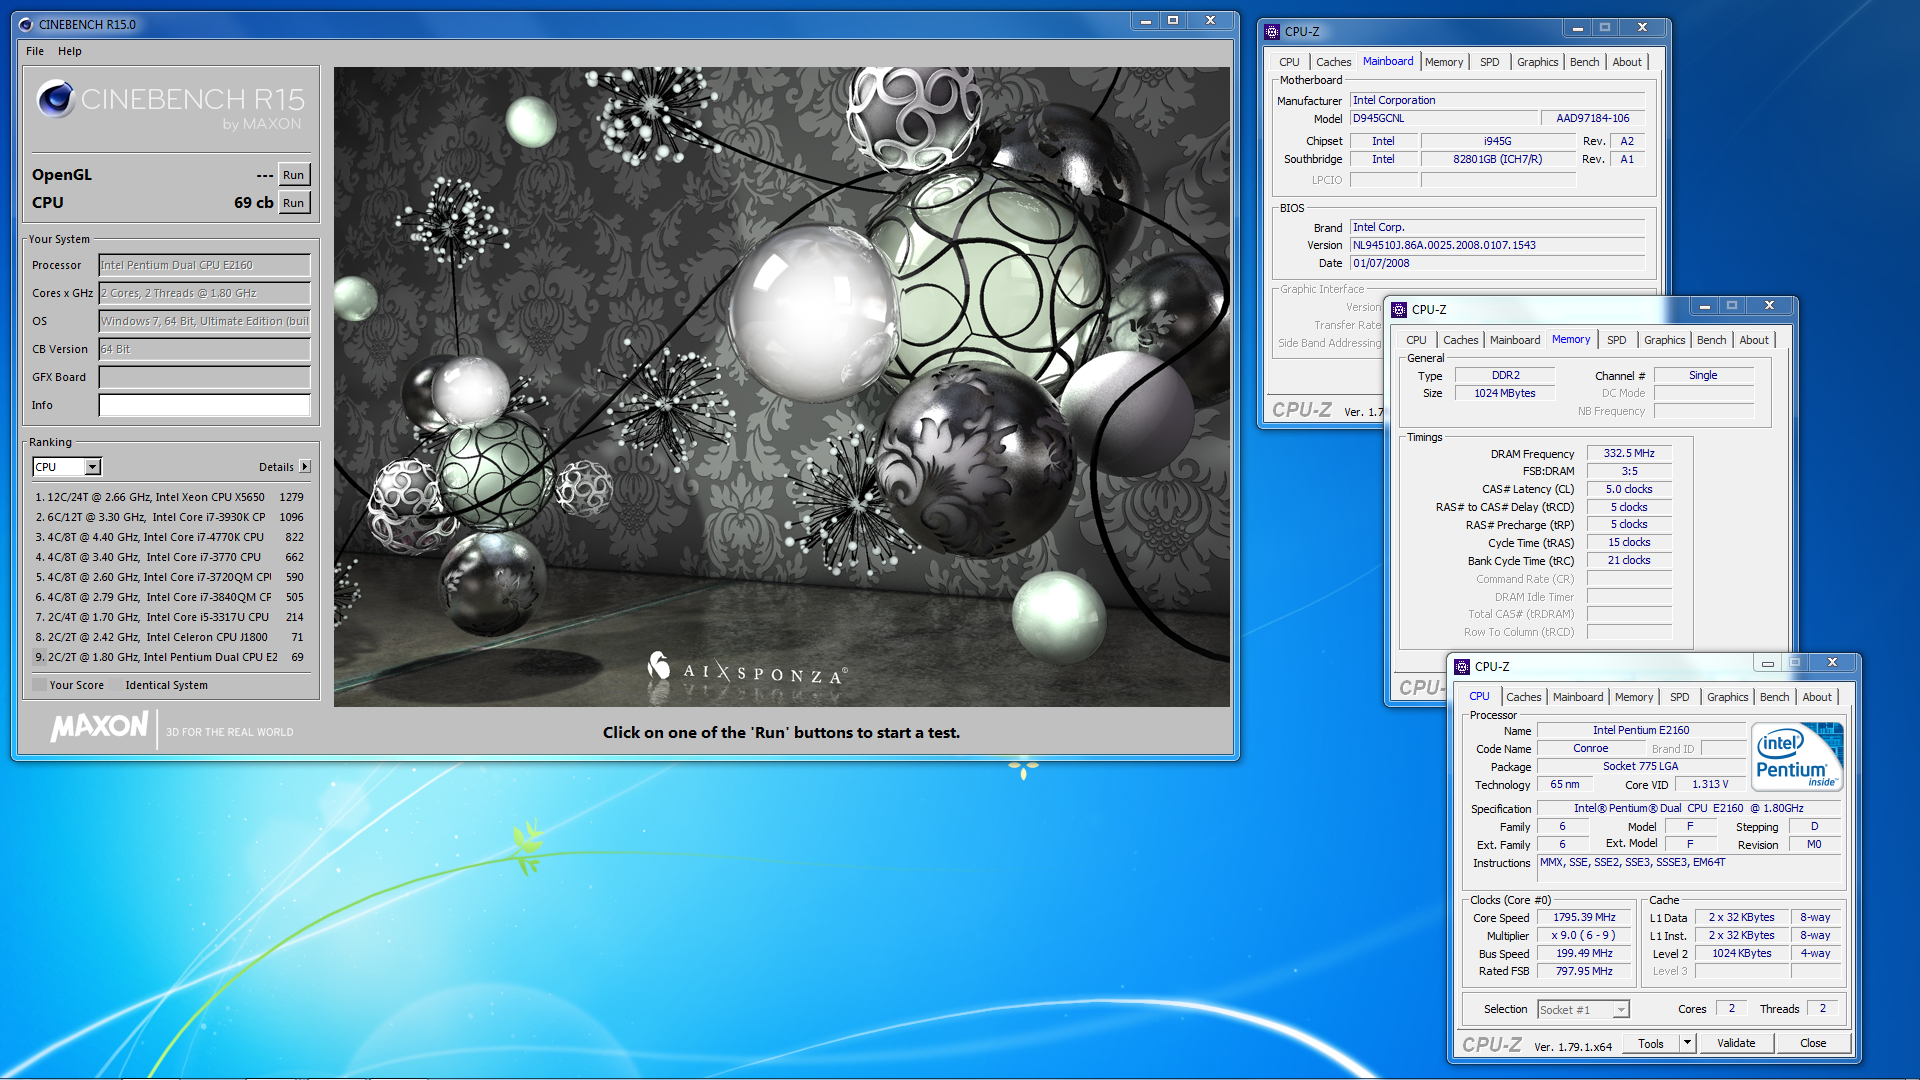Open About tab in front CPU-Z window

[1817, 697]
